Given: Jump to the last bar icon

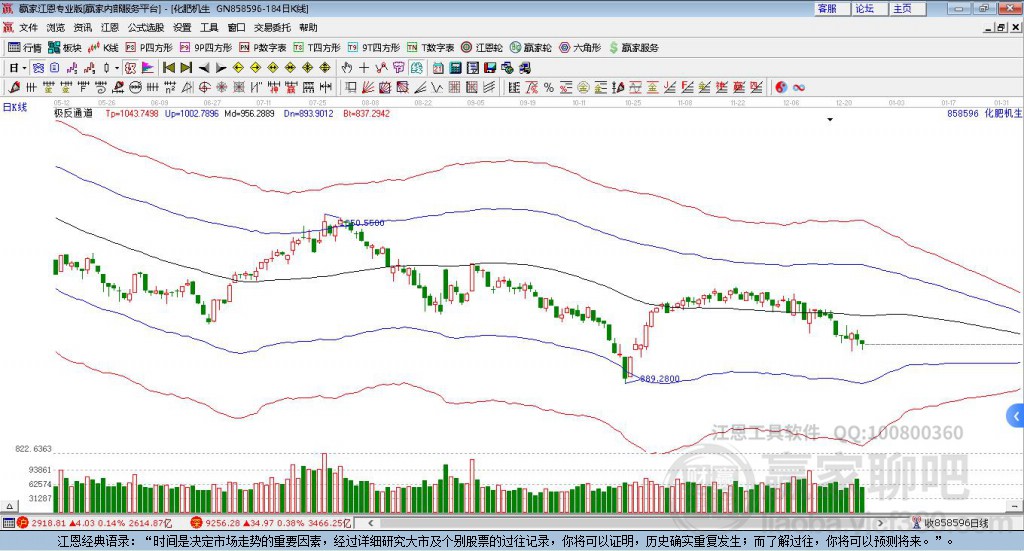Looking at the screenshot, I should [186, 68].
